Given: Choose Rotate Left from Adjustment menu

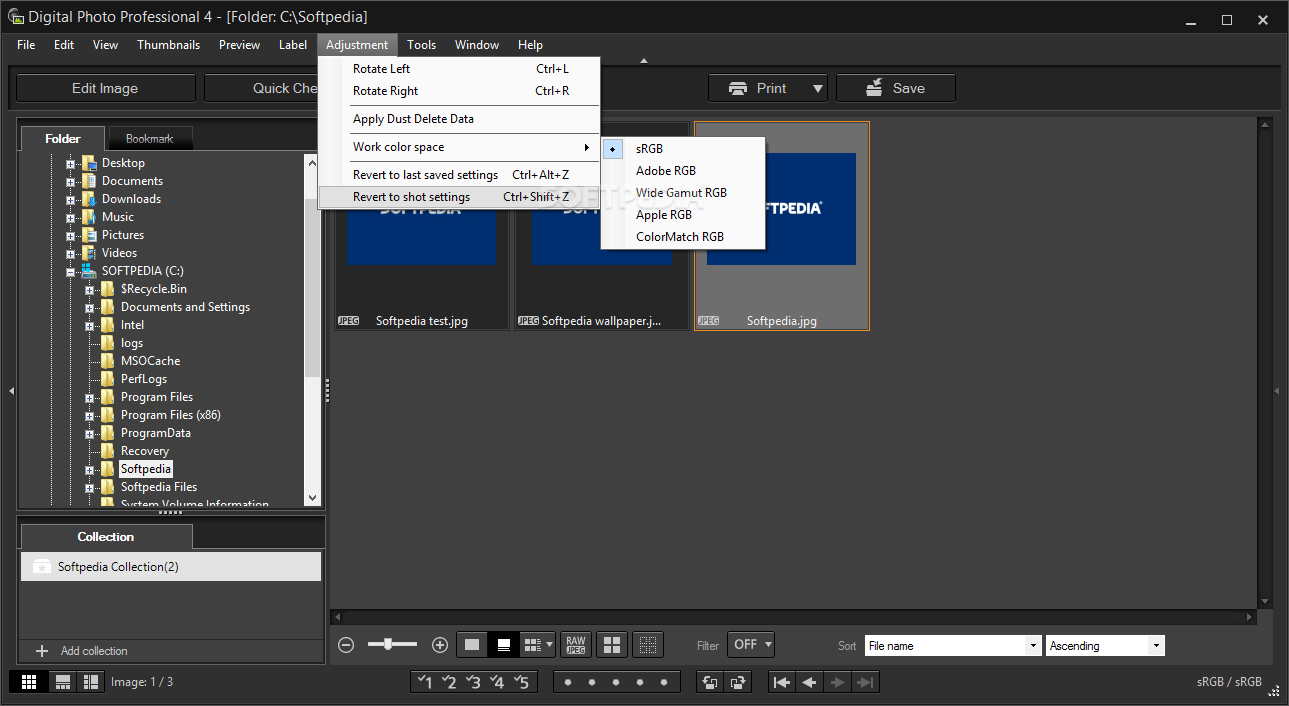Looking at the screenshot, I should point(459,69).
